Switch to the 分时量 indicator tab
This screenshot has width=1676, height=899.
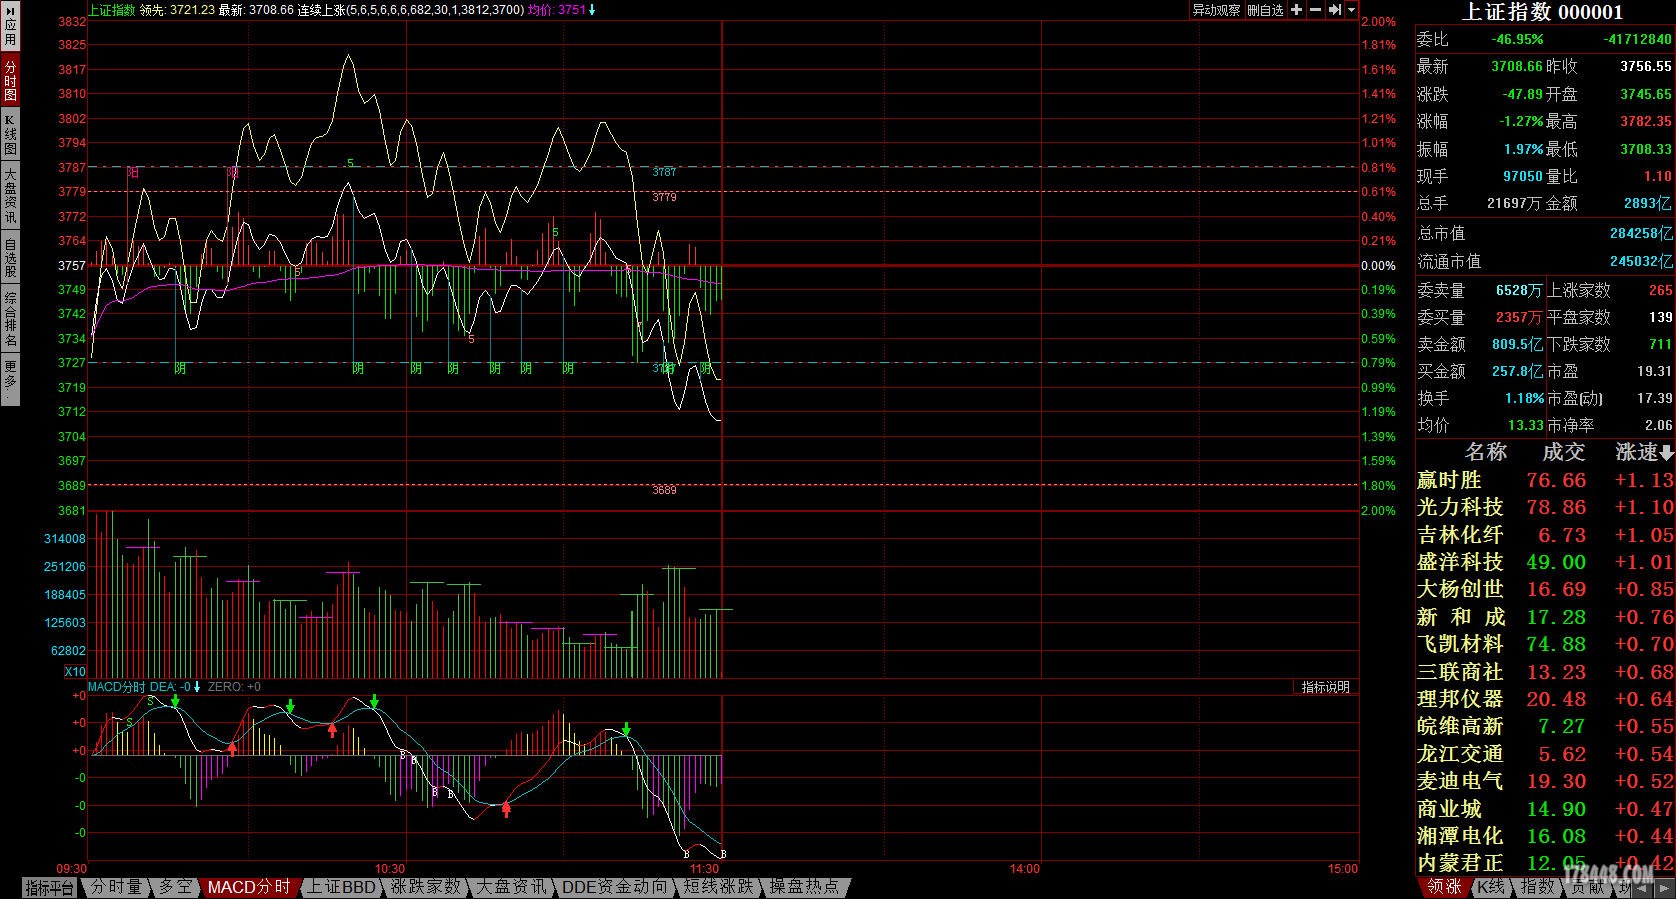click(x=116, y=888)
